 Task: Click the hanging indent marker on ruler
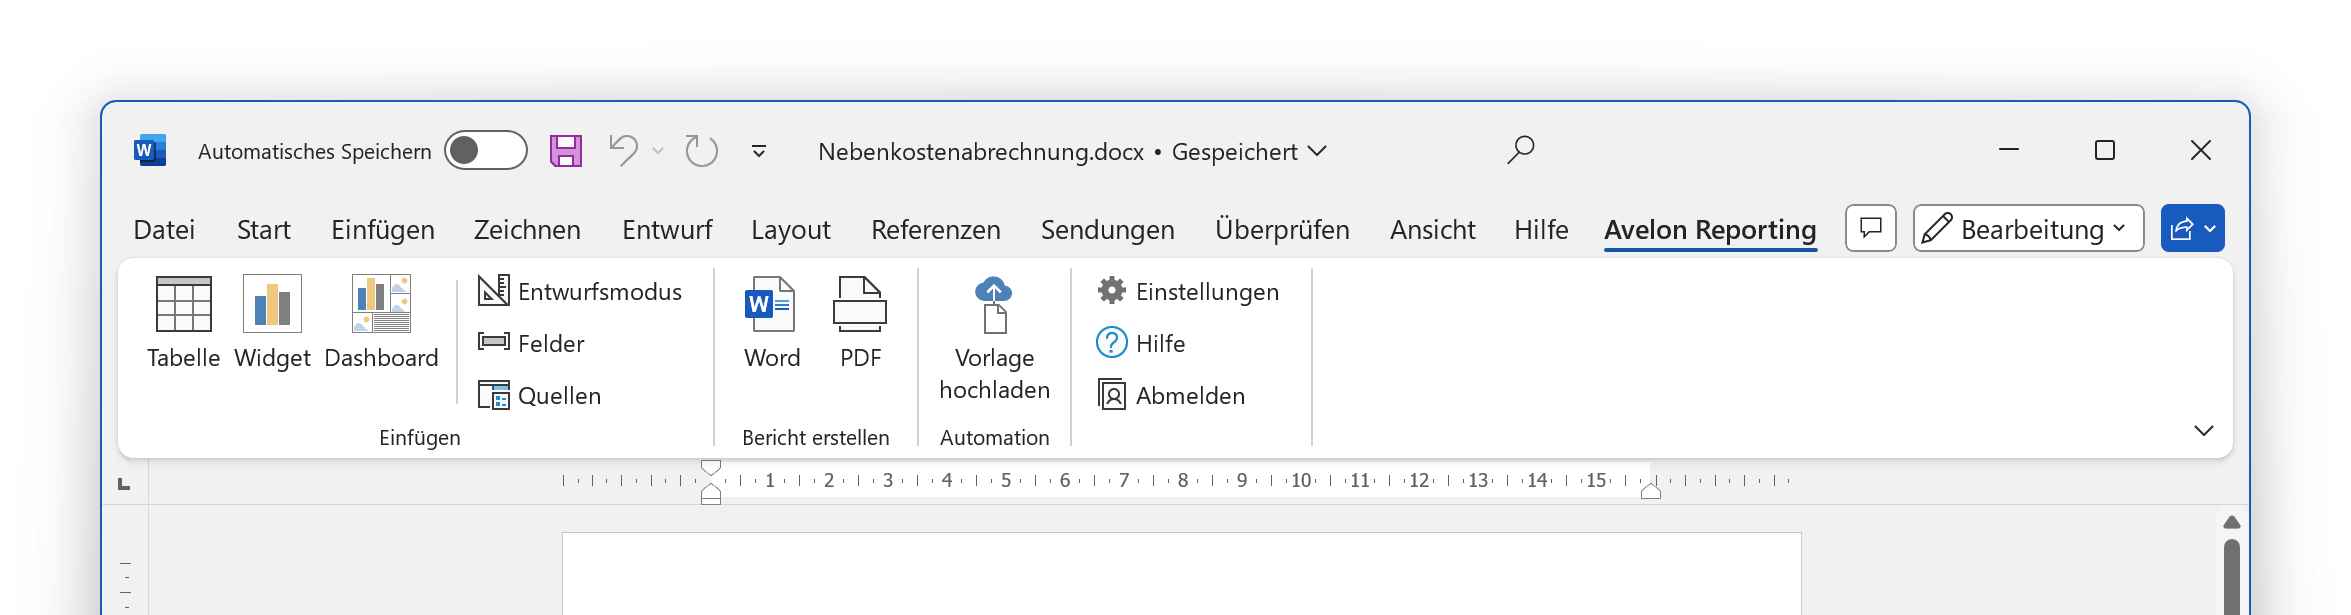pyautogui.click(x=711, y=490)
